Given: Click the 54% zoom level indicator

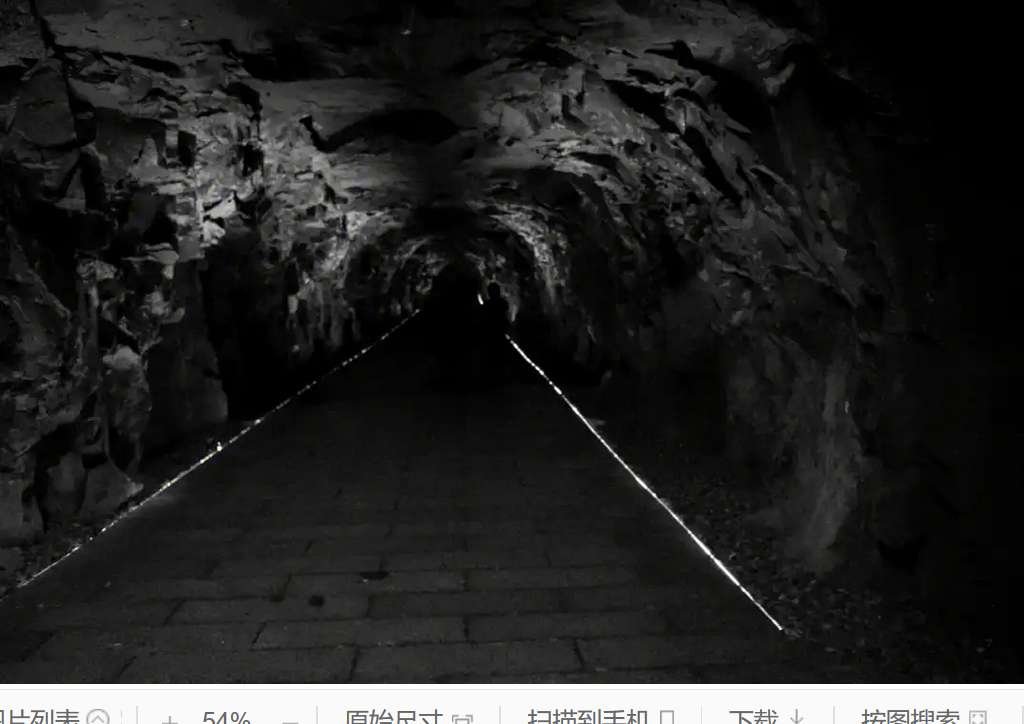Looking at the screenshot, I should coord(226,719).
